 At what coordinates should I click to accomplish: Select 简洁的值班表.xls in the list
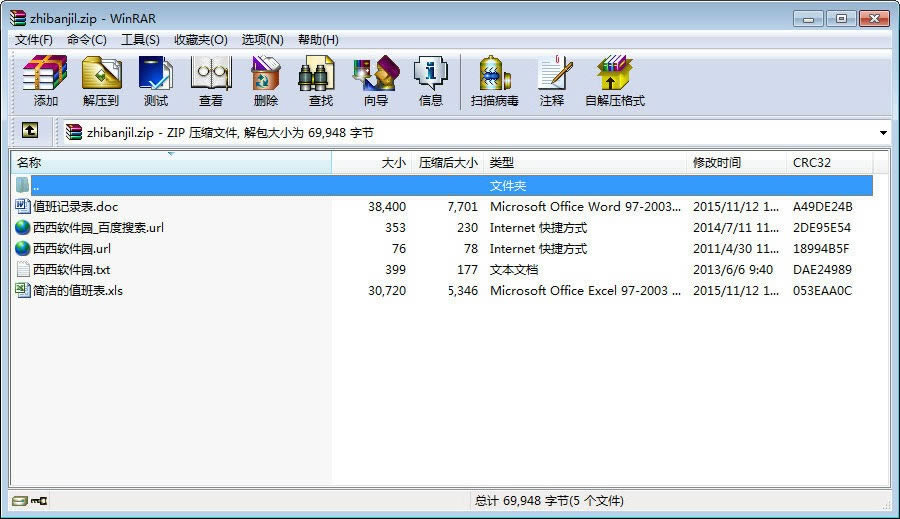(78, 291)
